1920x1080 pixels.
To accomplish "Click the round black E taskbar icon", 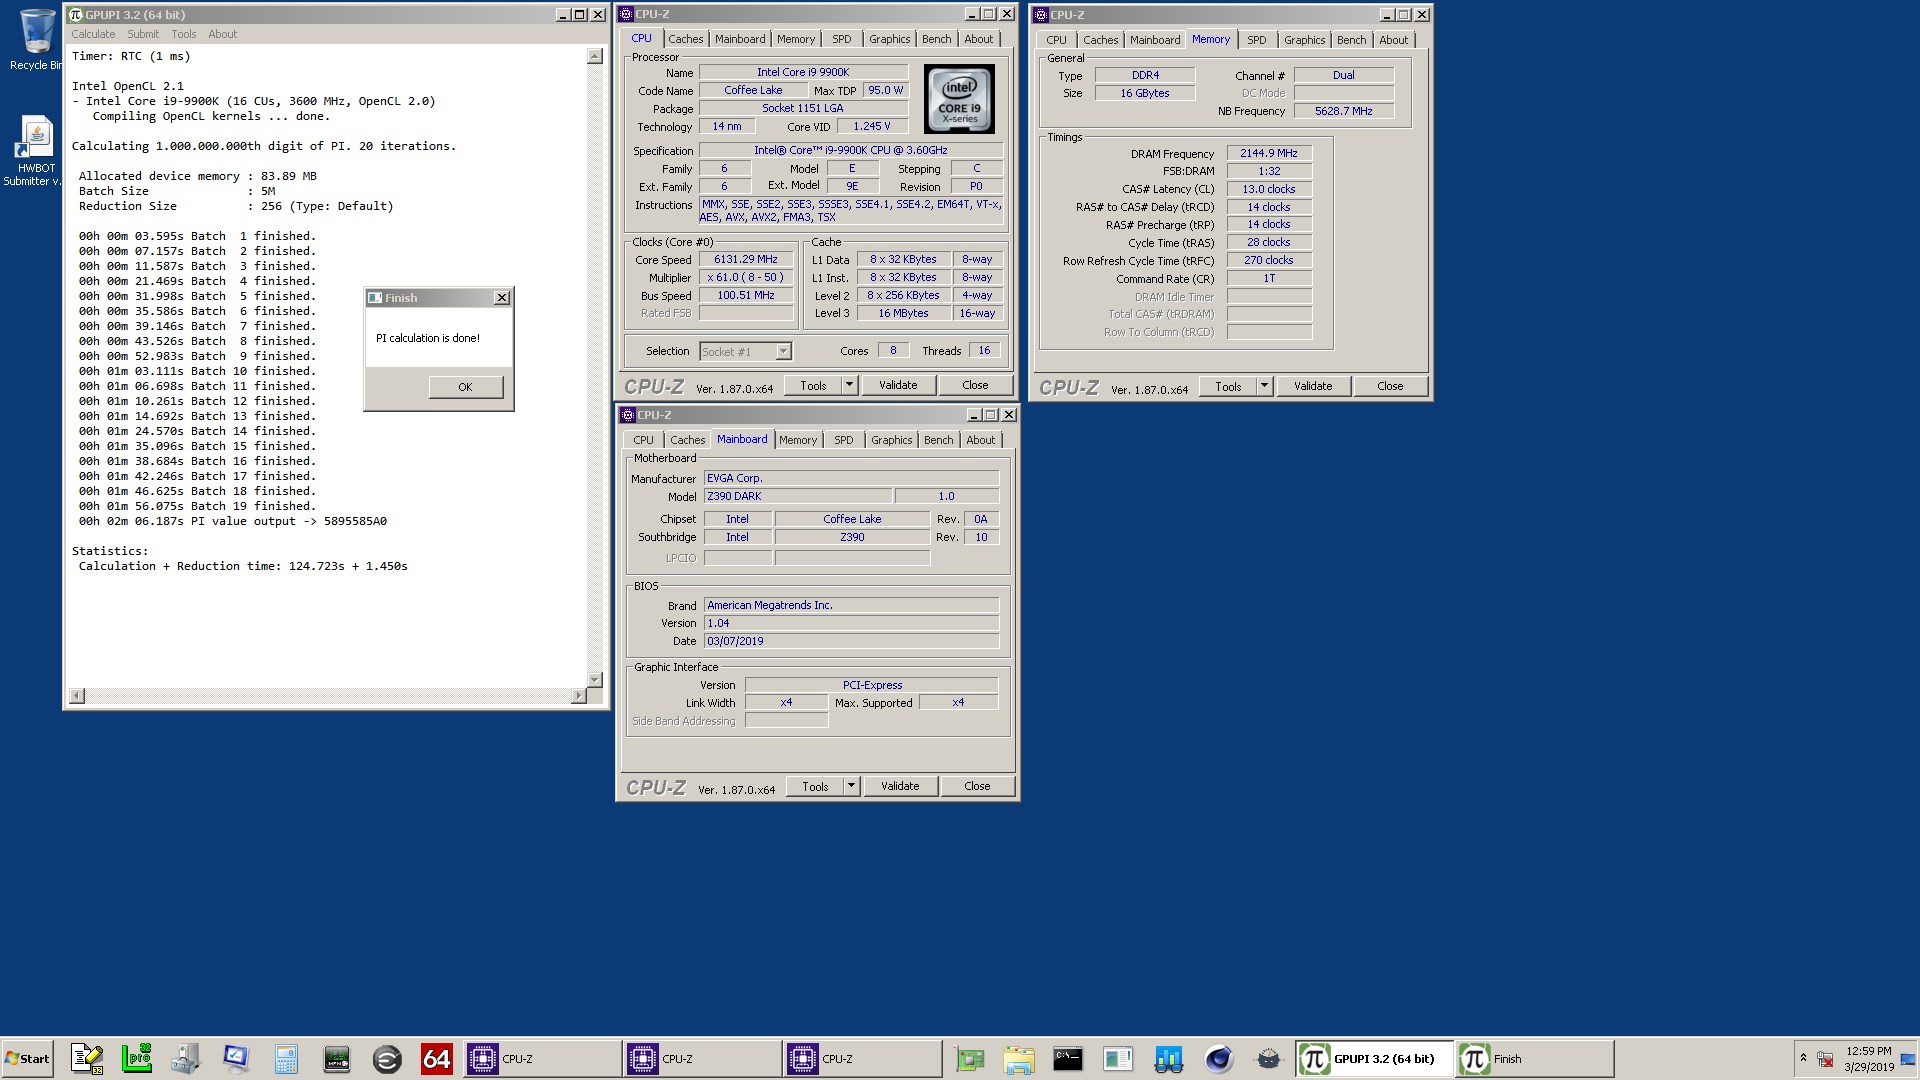I will (387, 1059).
